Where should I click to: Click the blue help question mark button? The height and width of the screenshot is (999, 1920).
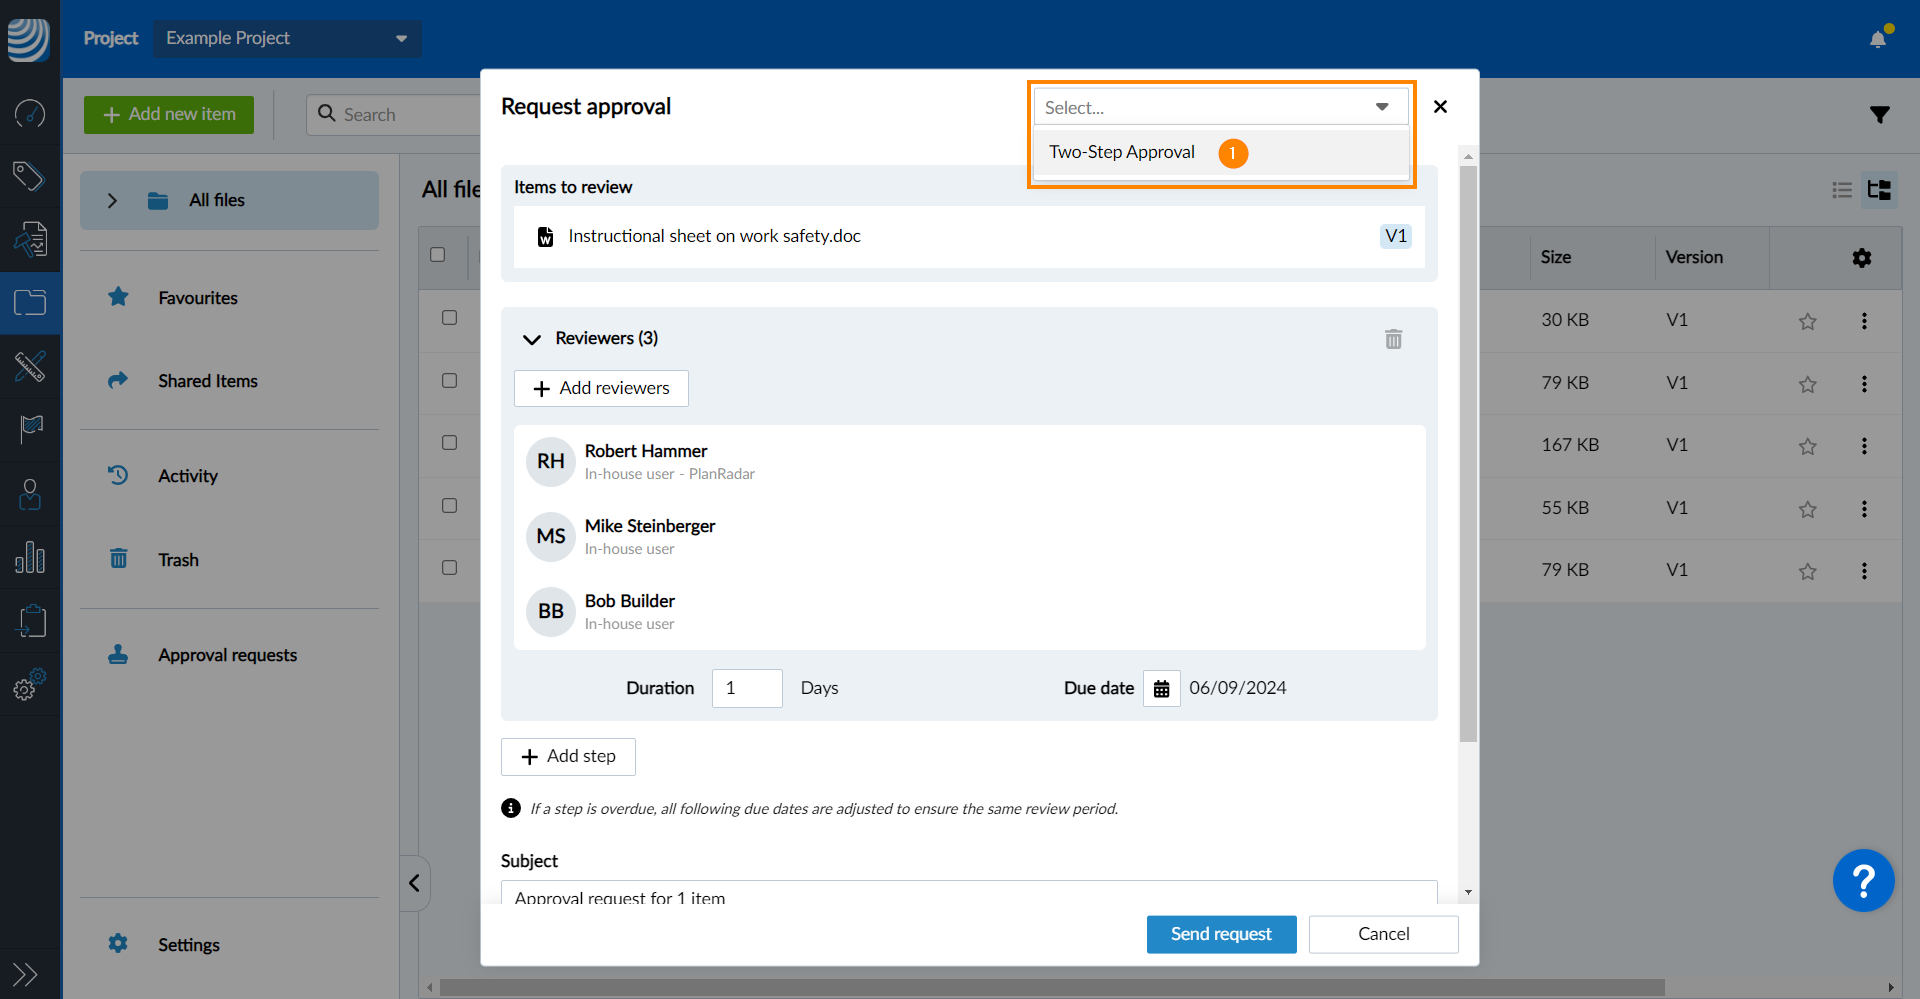[1862, 881]
